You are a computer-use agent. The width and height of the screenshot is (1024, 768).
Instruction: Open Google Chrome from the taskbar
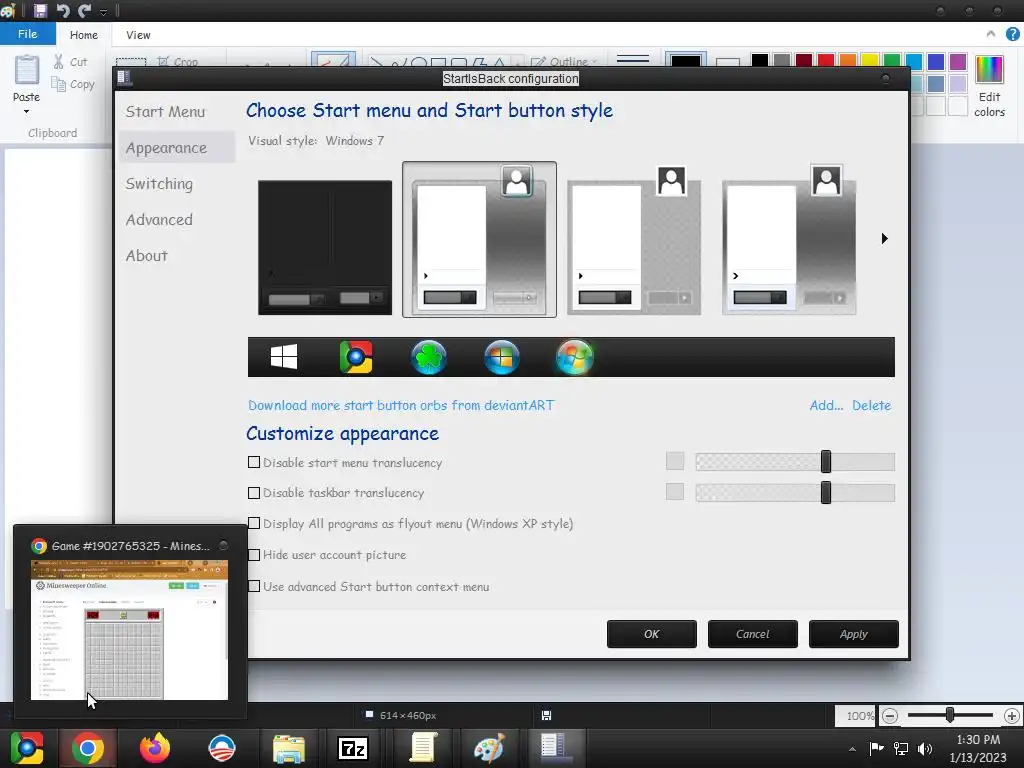point(88,748)
